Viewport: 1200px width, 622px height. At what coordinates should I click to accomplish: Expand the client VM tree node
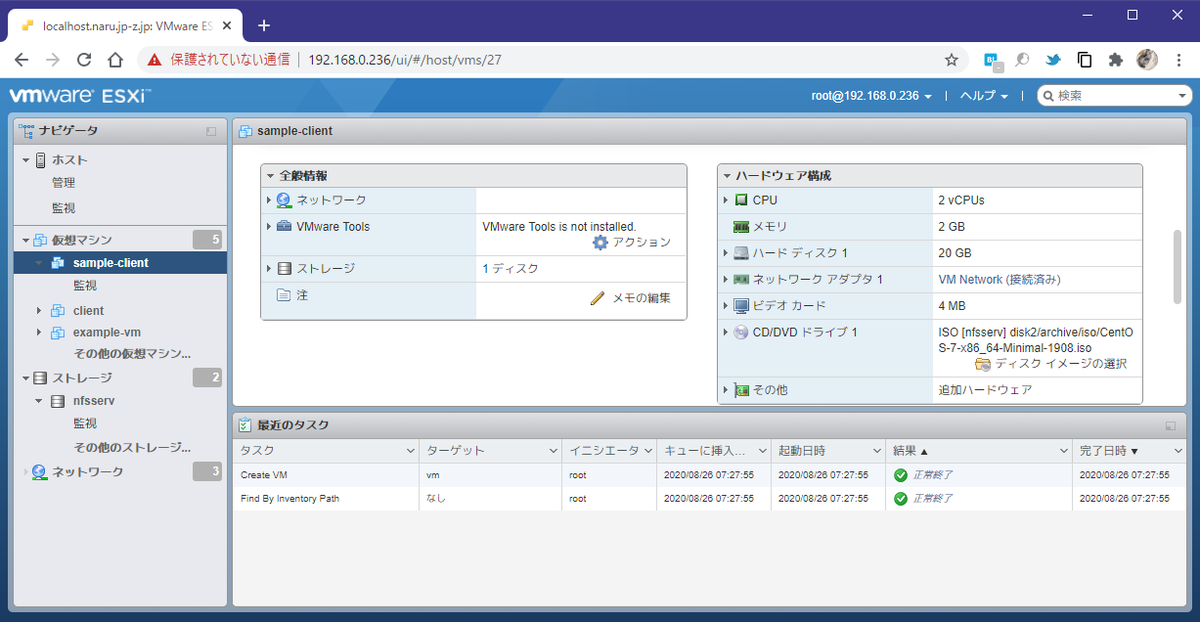click(x=39, y=311)
